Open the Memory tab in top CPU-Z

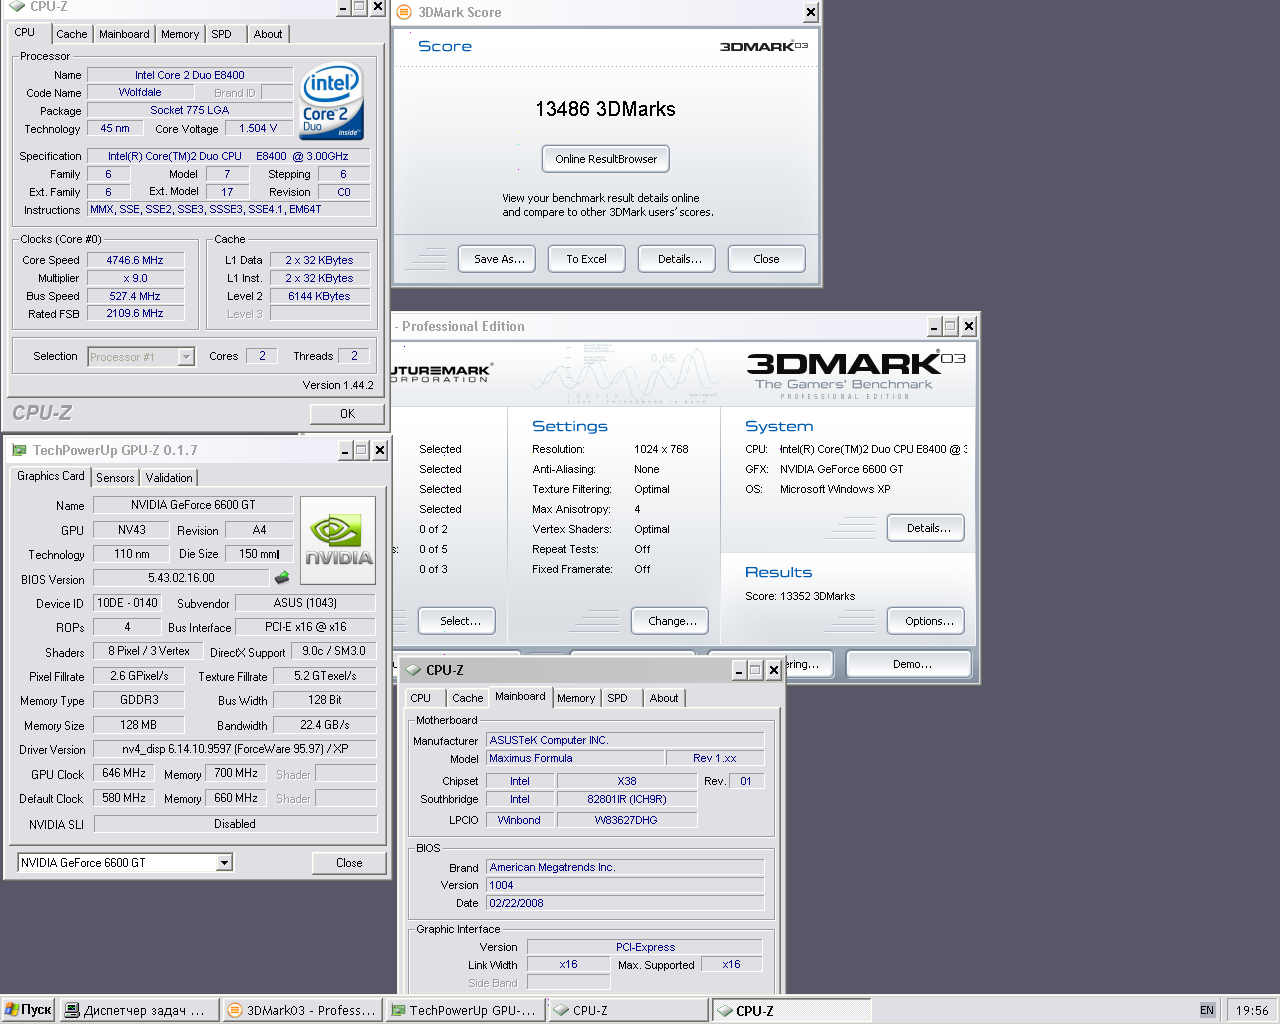click(180, 34)
